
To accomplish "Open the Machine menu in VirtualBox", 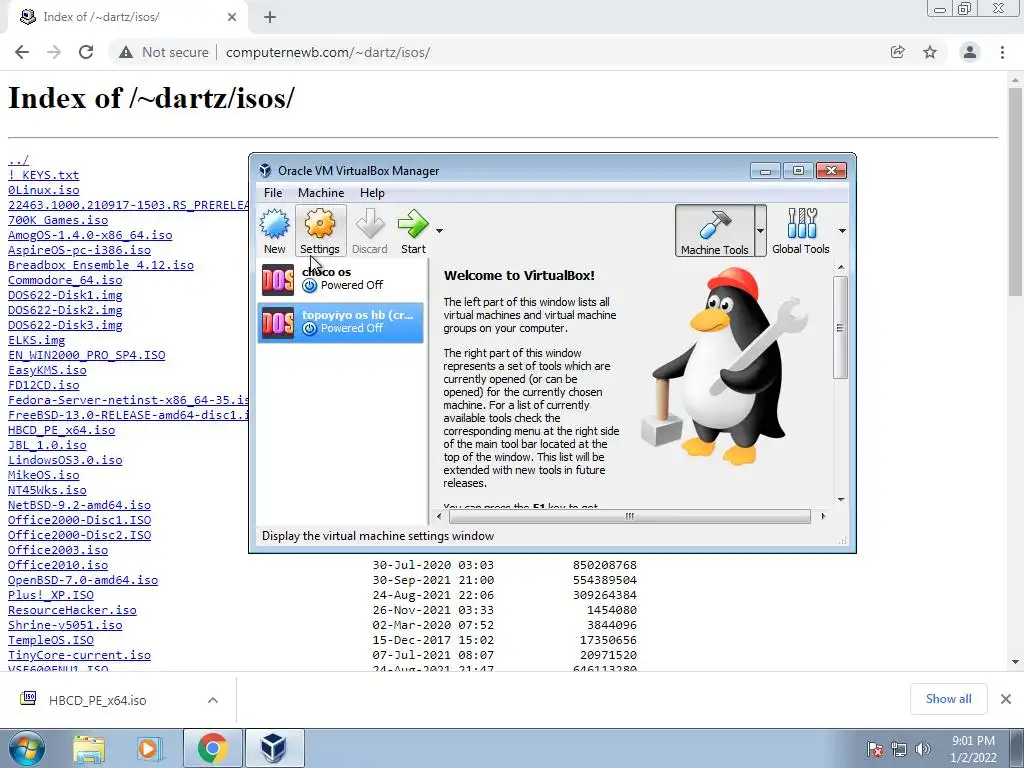I will [321, 193].
